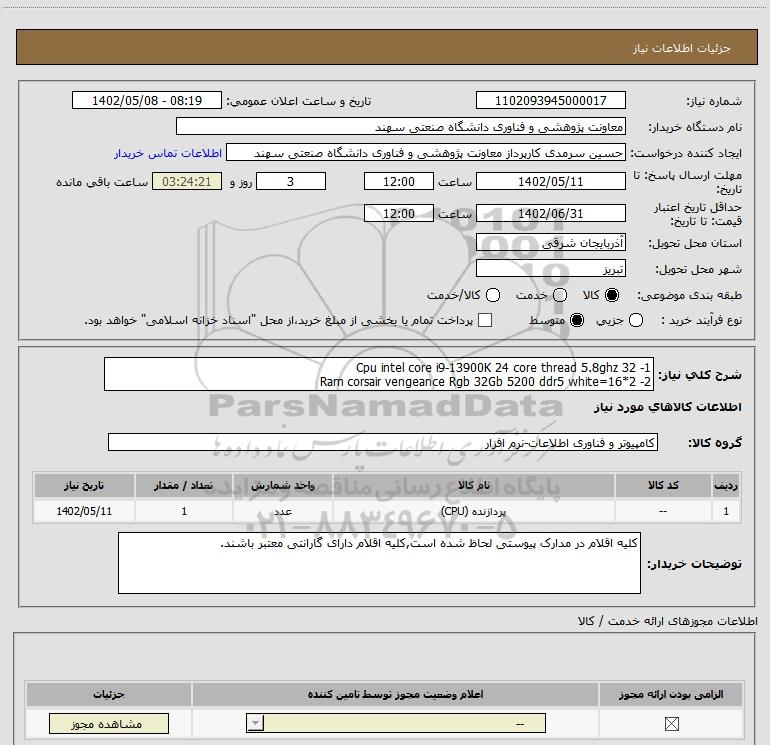This screenshot has height=745, width=770.
Task: Click the ردیف column header
Action: (726, 485)
